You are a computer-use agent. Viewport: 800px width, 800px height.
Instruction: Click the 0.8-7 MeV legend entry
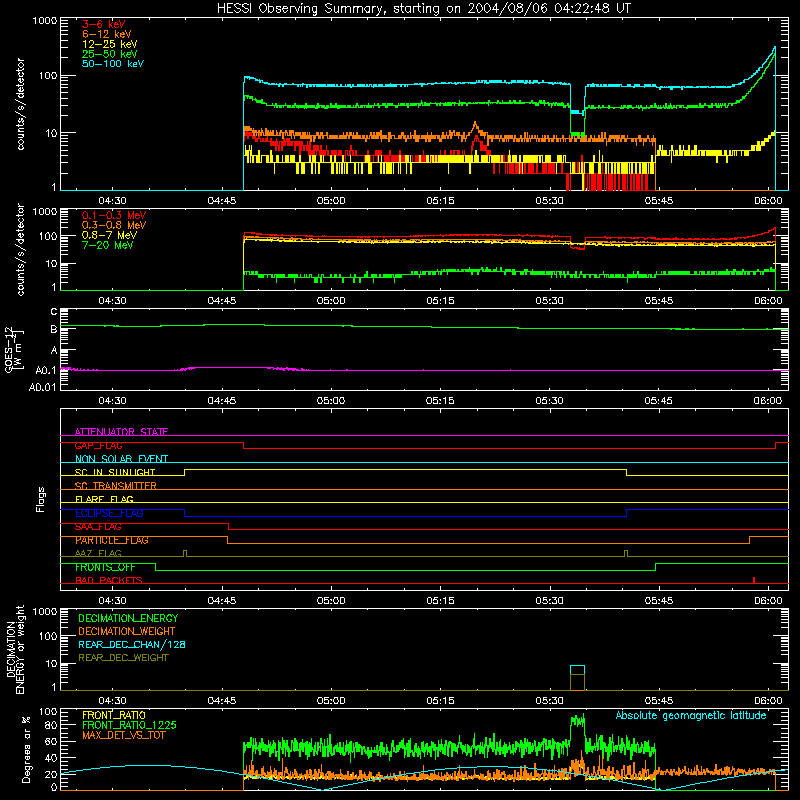point(109,235)
